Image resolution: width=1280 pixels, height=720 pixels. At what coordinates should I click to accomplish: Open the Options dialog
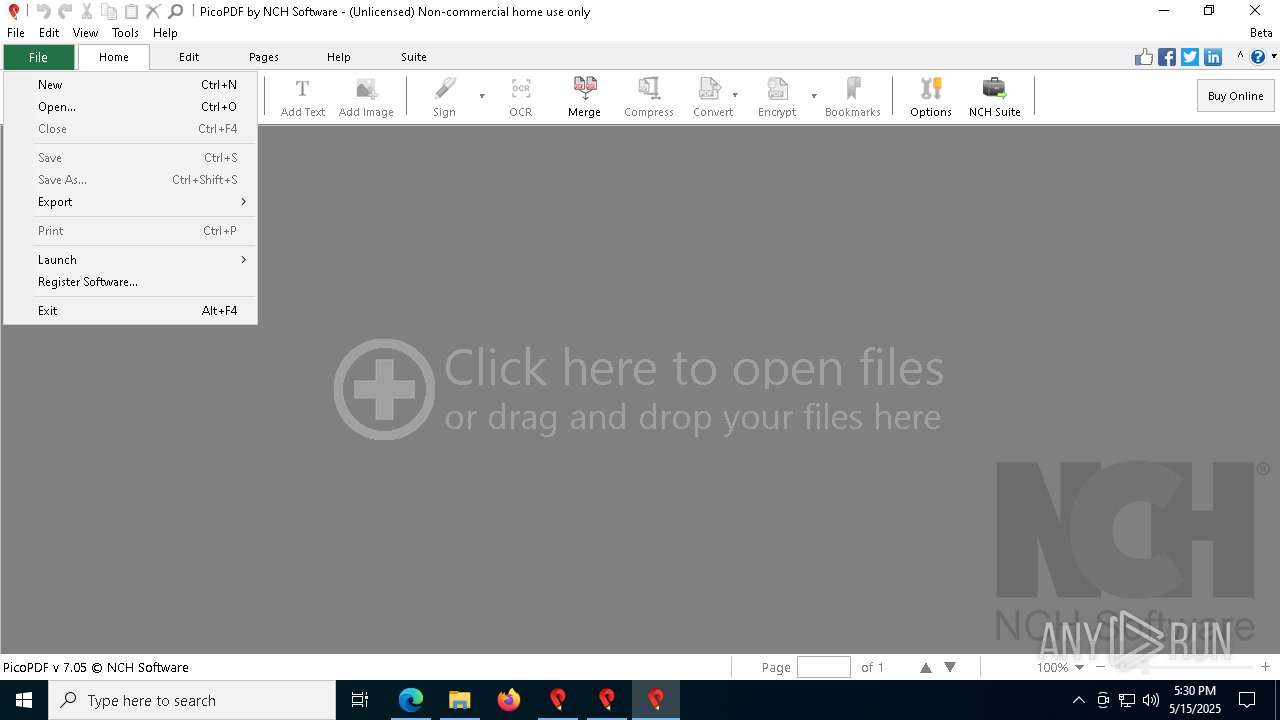(931, 98)
